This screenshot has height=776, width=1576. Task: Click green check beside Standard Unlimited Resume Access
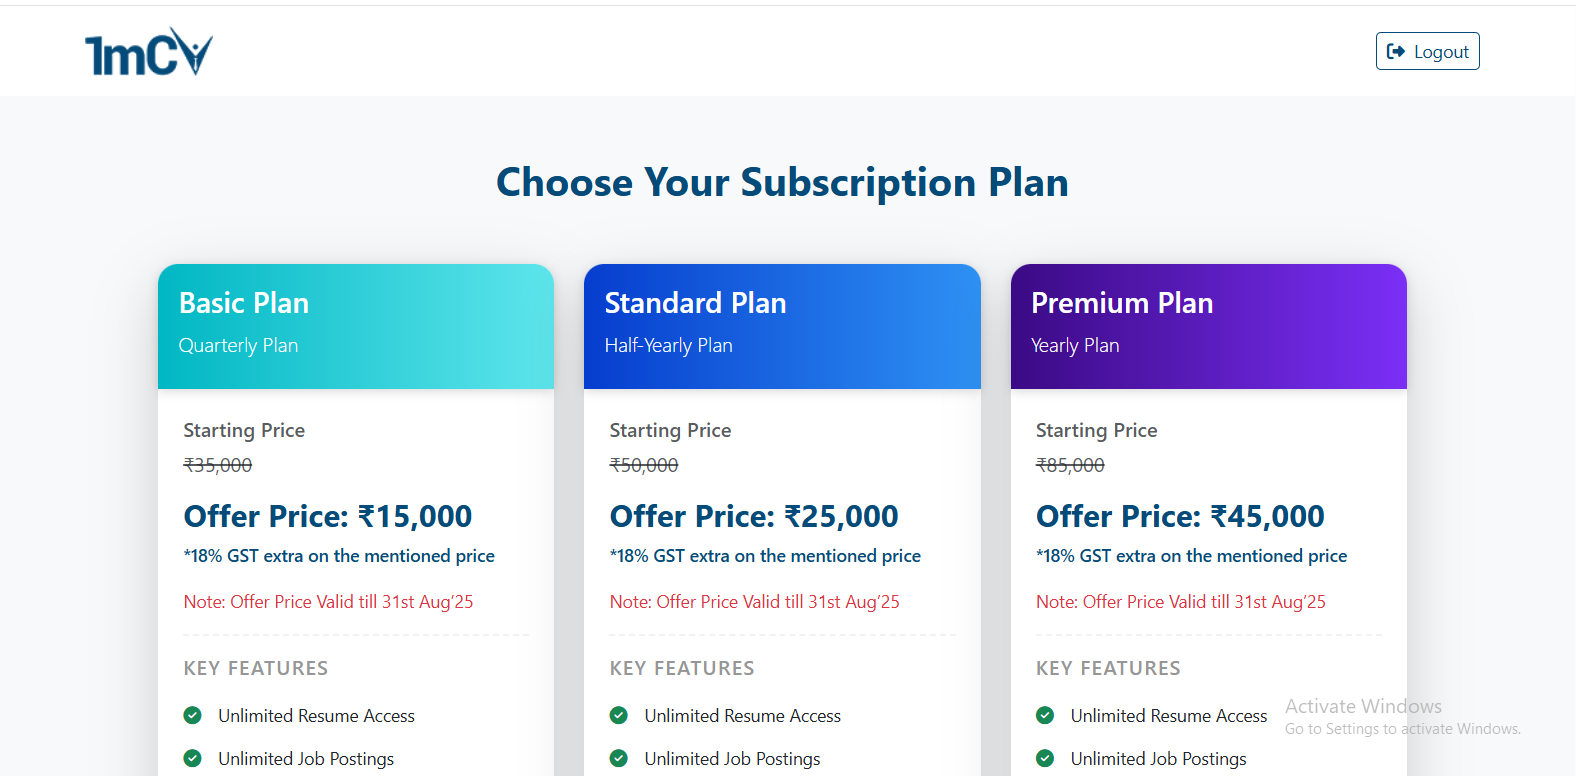click(x=619, y=715)
